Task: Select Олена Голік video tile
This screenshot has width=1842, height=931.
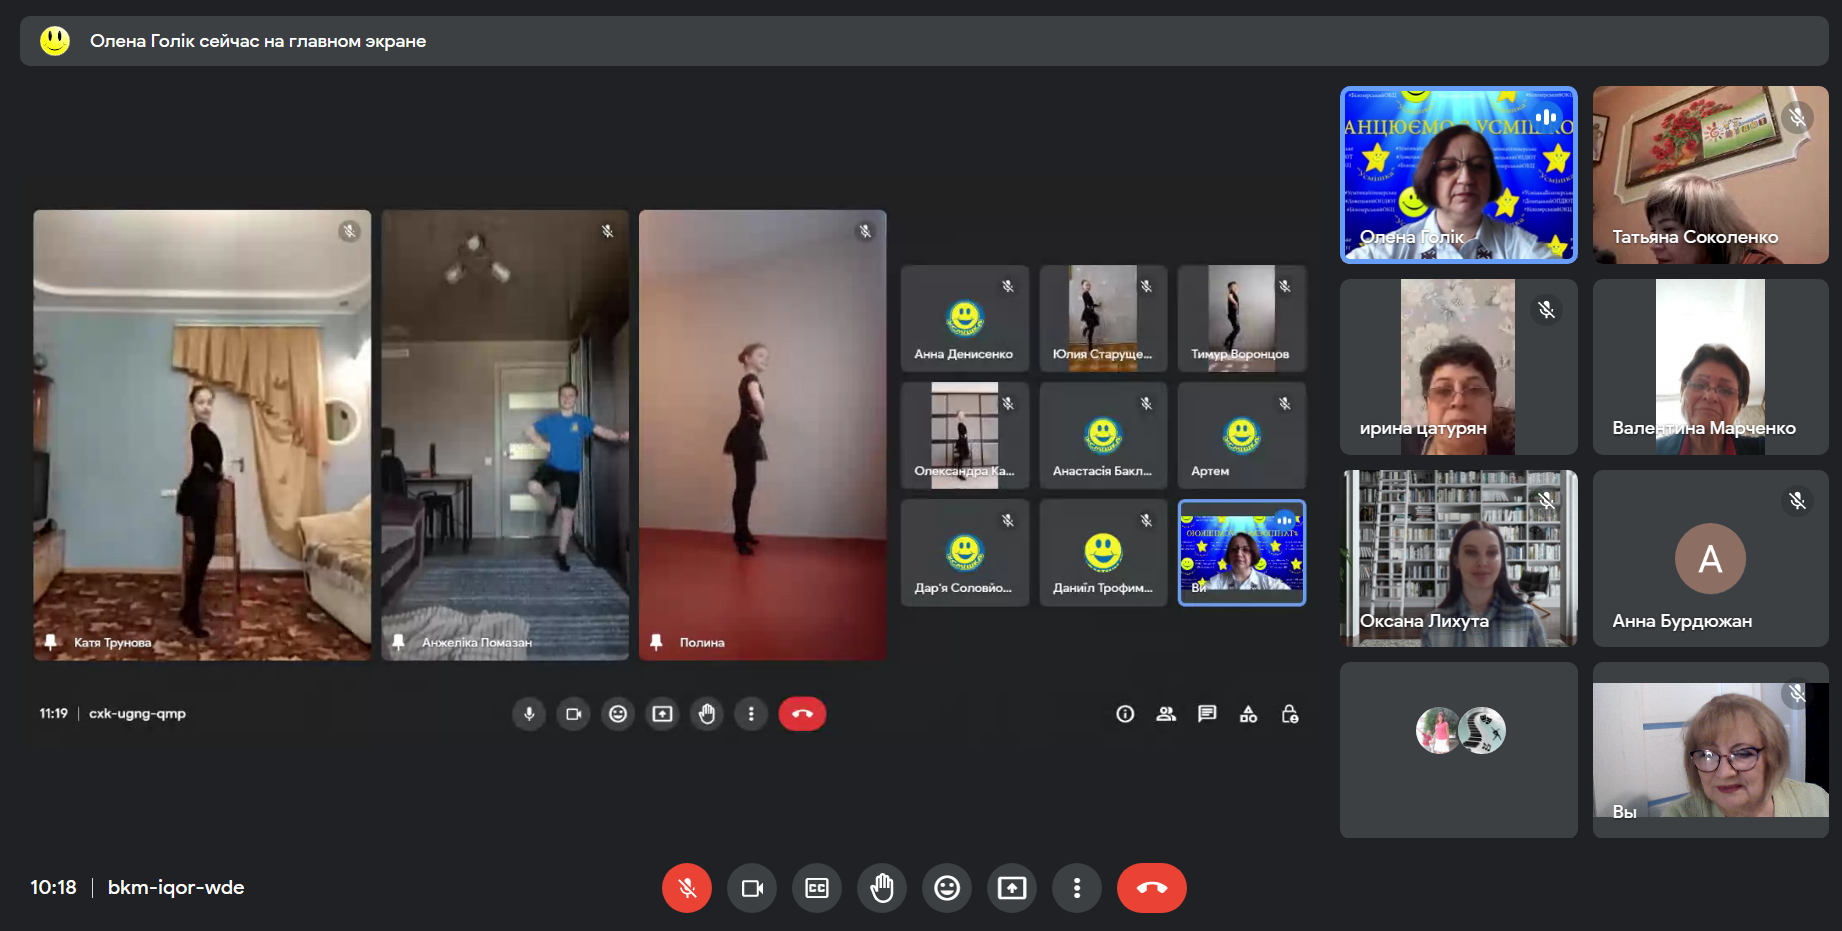Action: (x=1458, y=175)
